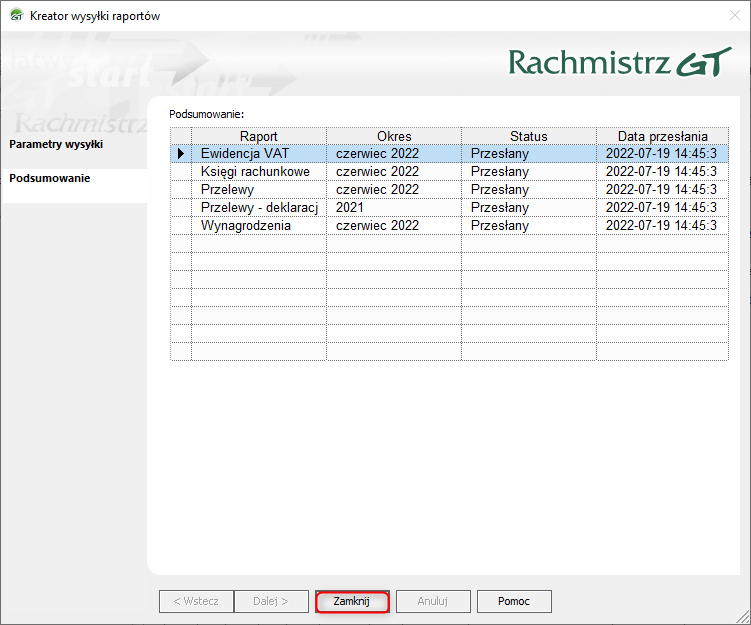
Task: Click the Pomoc button
Action: point(514,602)
